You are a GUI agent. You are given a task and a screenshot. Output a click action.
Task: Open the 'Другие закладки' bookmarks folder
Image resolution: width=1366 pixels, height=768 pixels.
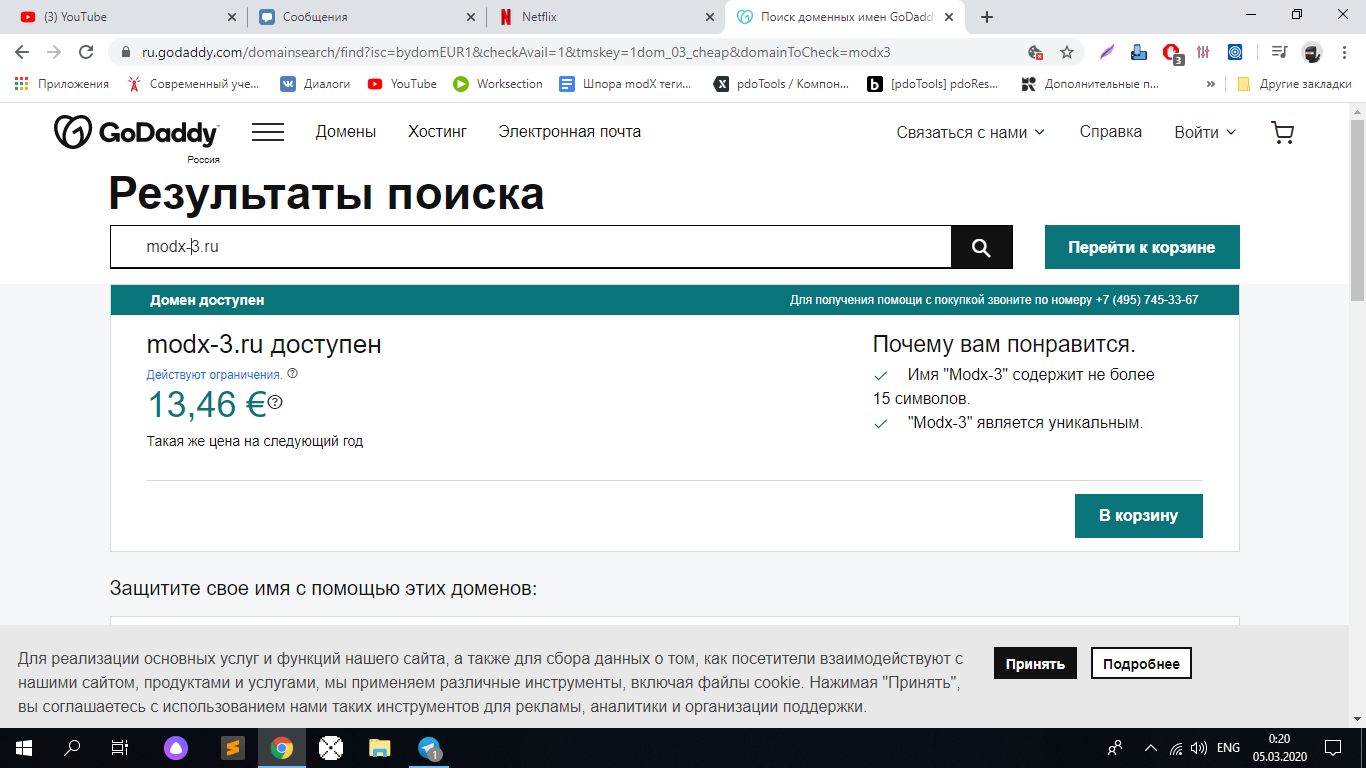(1294, 84)
